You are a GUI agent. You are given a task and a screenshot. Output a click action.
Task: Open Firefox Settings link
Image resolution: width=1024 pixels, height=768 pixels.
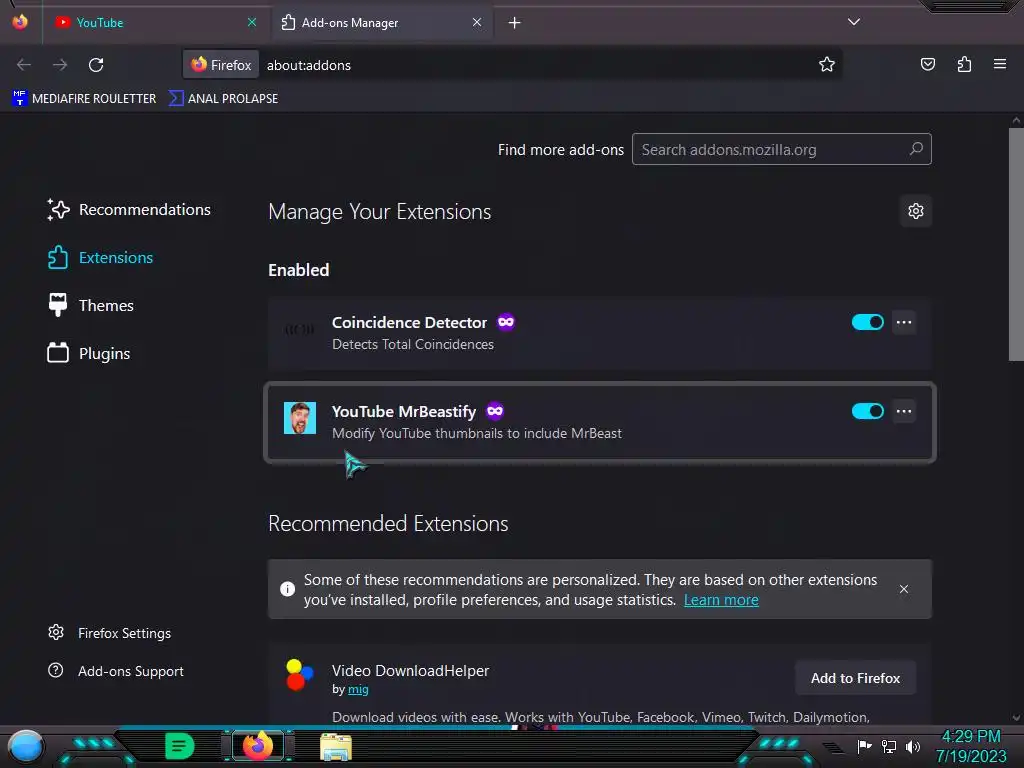coord(110,633)
